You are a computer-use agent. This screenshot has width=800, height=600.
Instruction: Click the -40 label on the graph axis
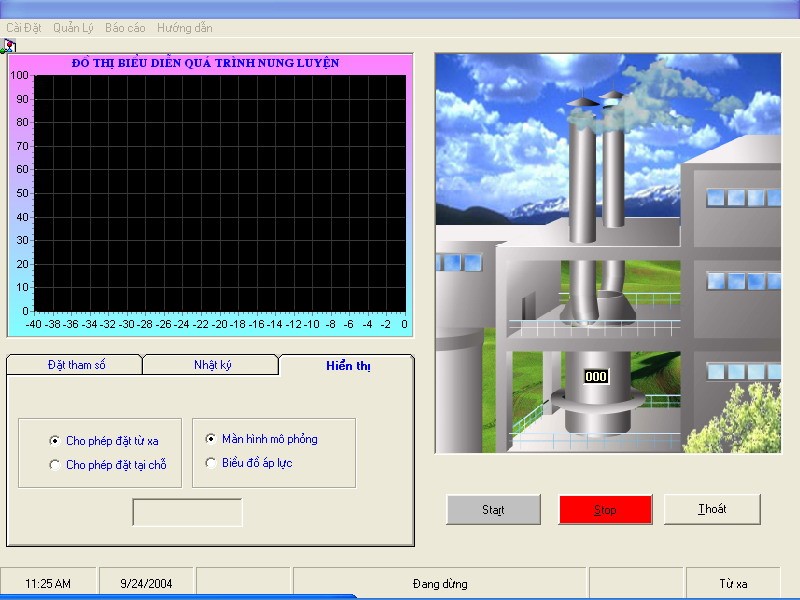[34, 324]
